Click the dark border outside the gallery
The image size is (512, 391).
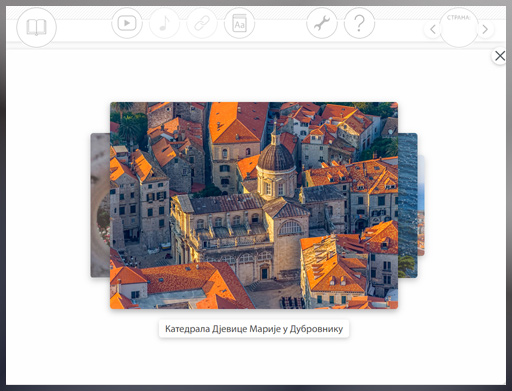tap(3, 200)
